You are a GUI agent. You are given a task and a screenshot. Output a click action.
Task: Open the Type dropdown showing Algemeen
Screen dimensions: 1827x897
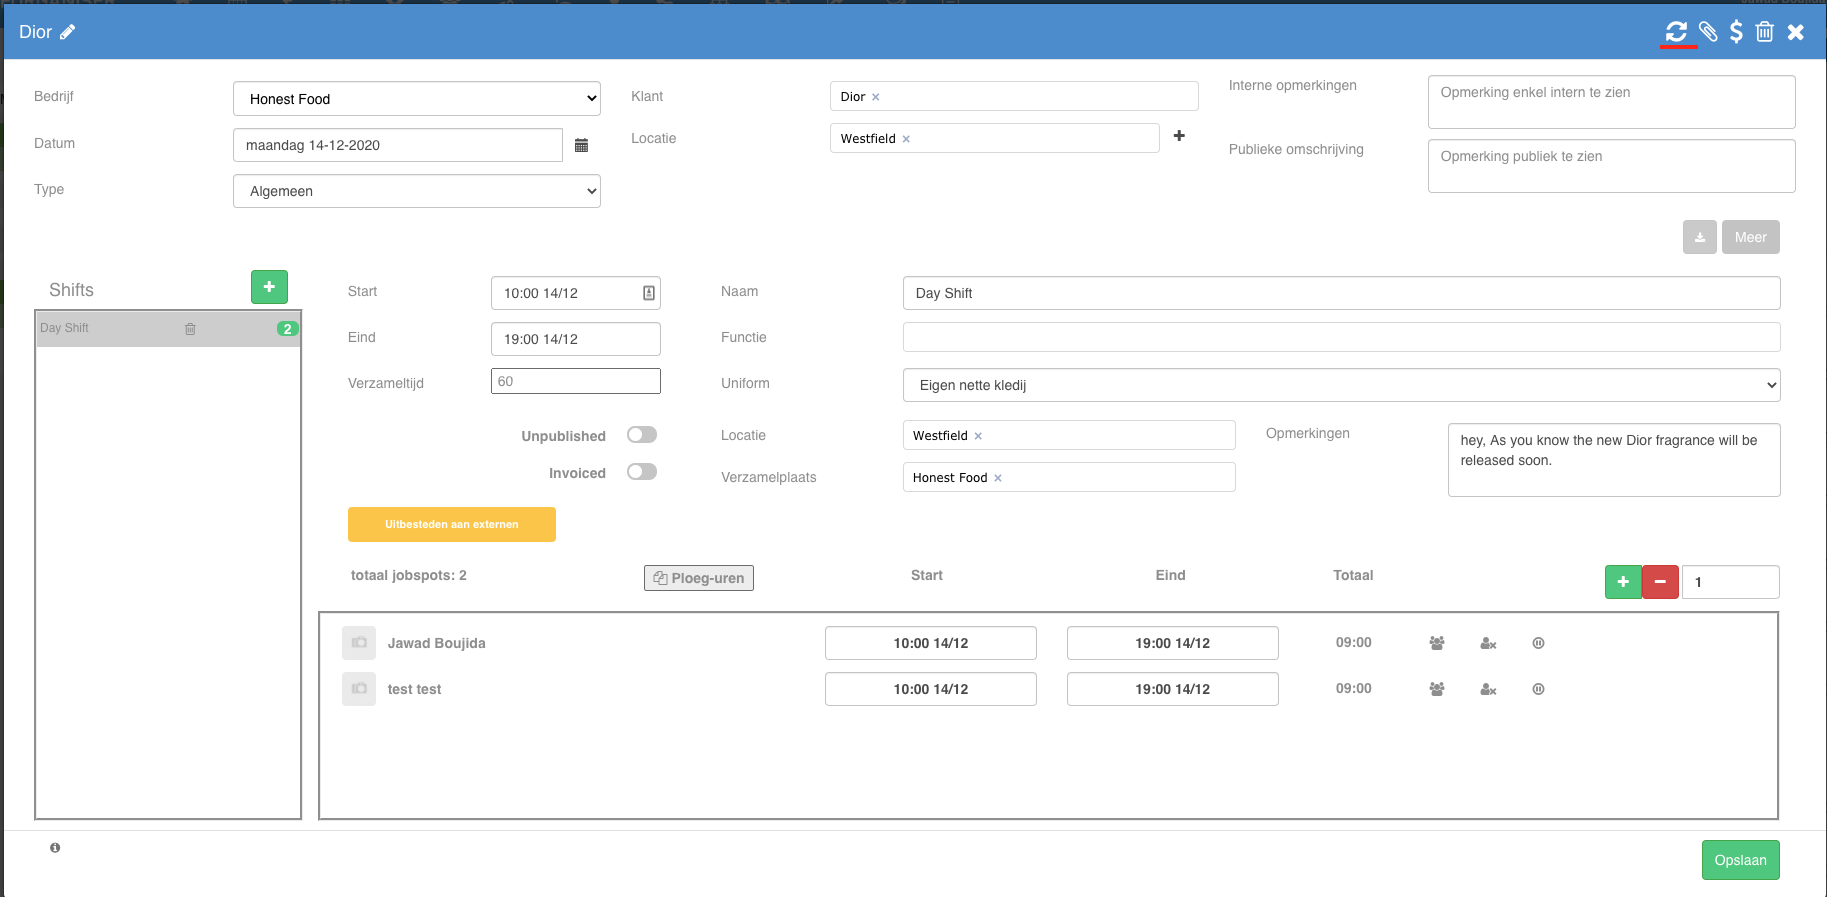417,191
